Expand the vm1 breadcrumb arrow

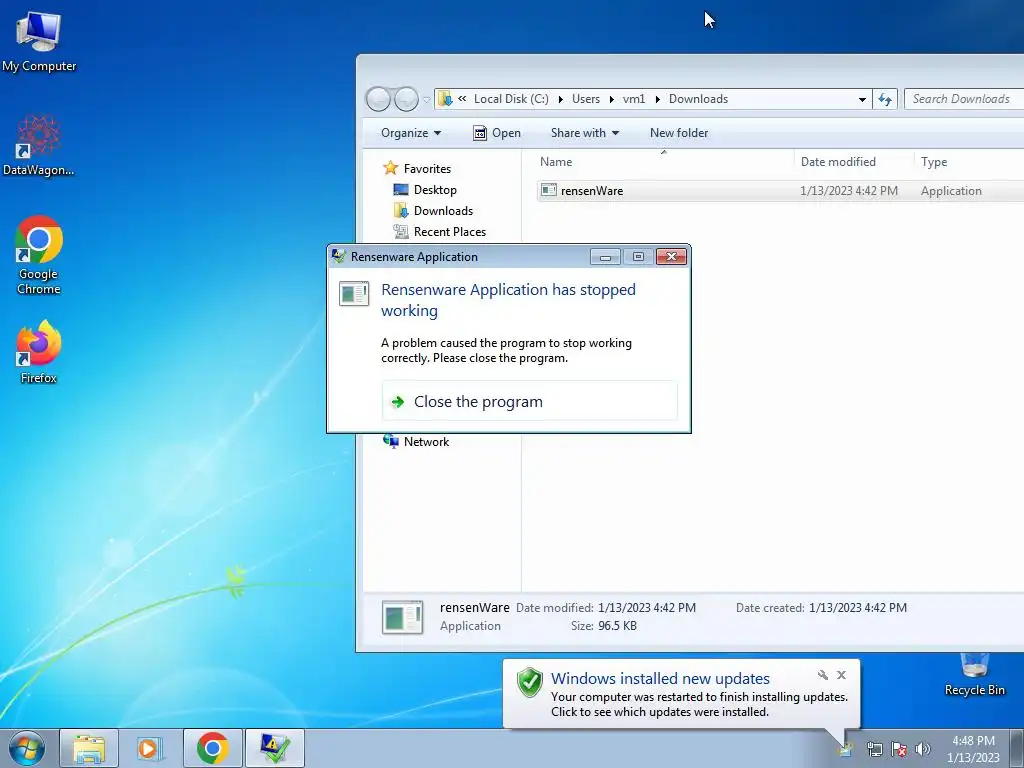(x=657, y=99)
